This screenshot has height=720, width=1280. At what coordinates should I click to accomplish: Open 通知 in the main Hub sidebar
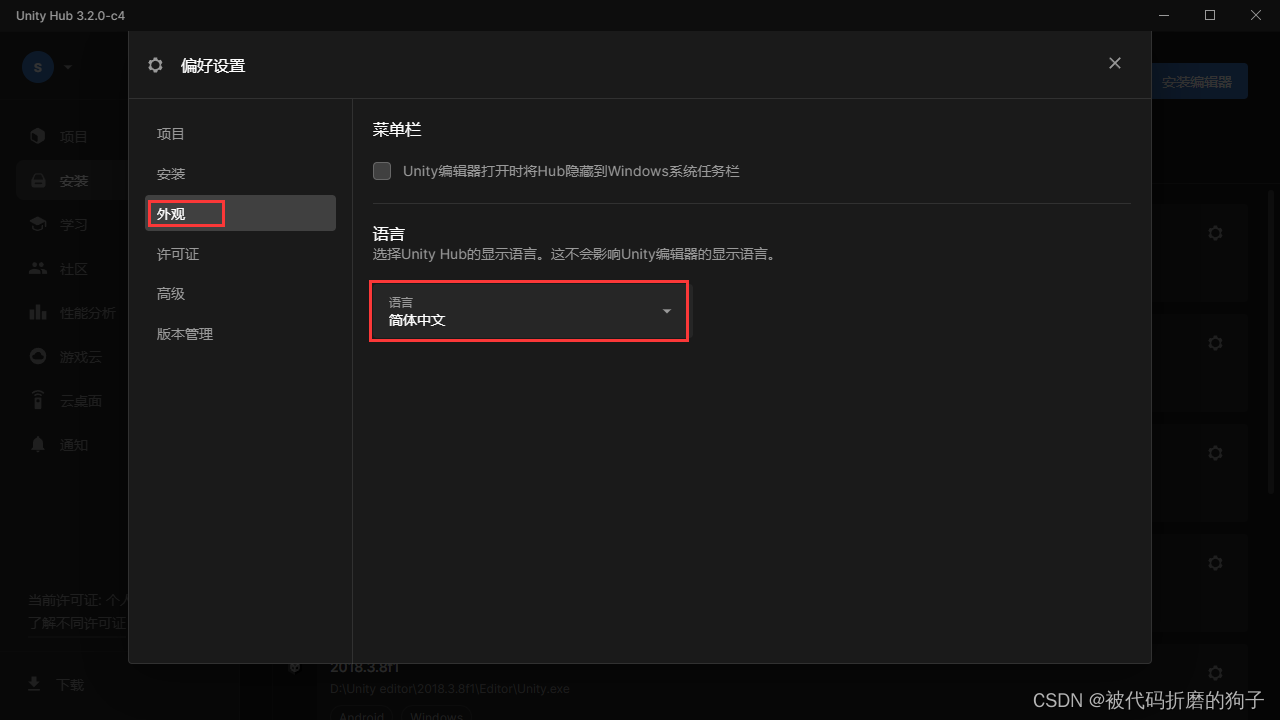point(72,445)
